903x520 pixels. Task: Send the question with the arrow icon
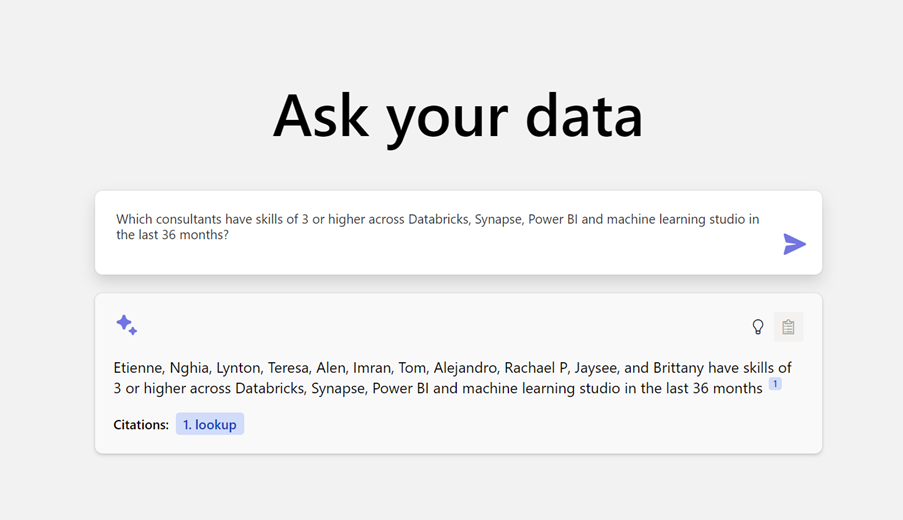pos(794,244)
